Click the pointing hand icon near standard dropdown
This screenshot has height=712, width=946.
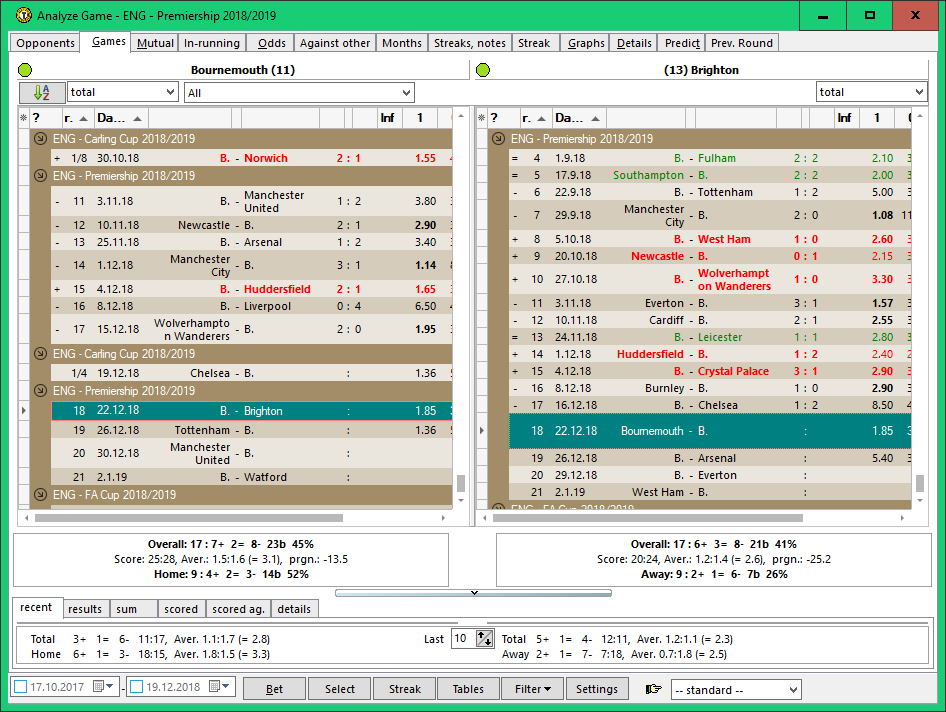coord(654,689)
